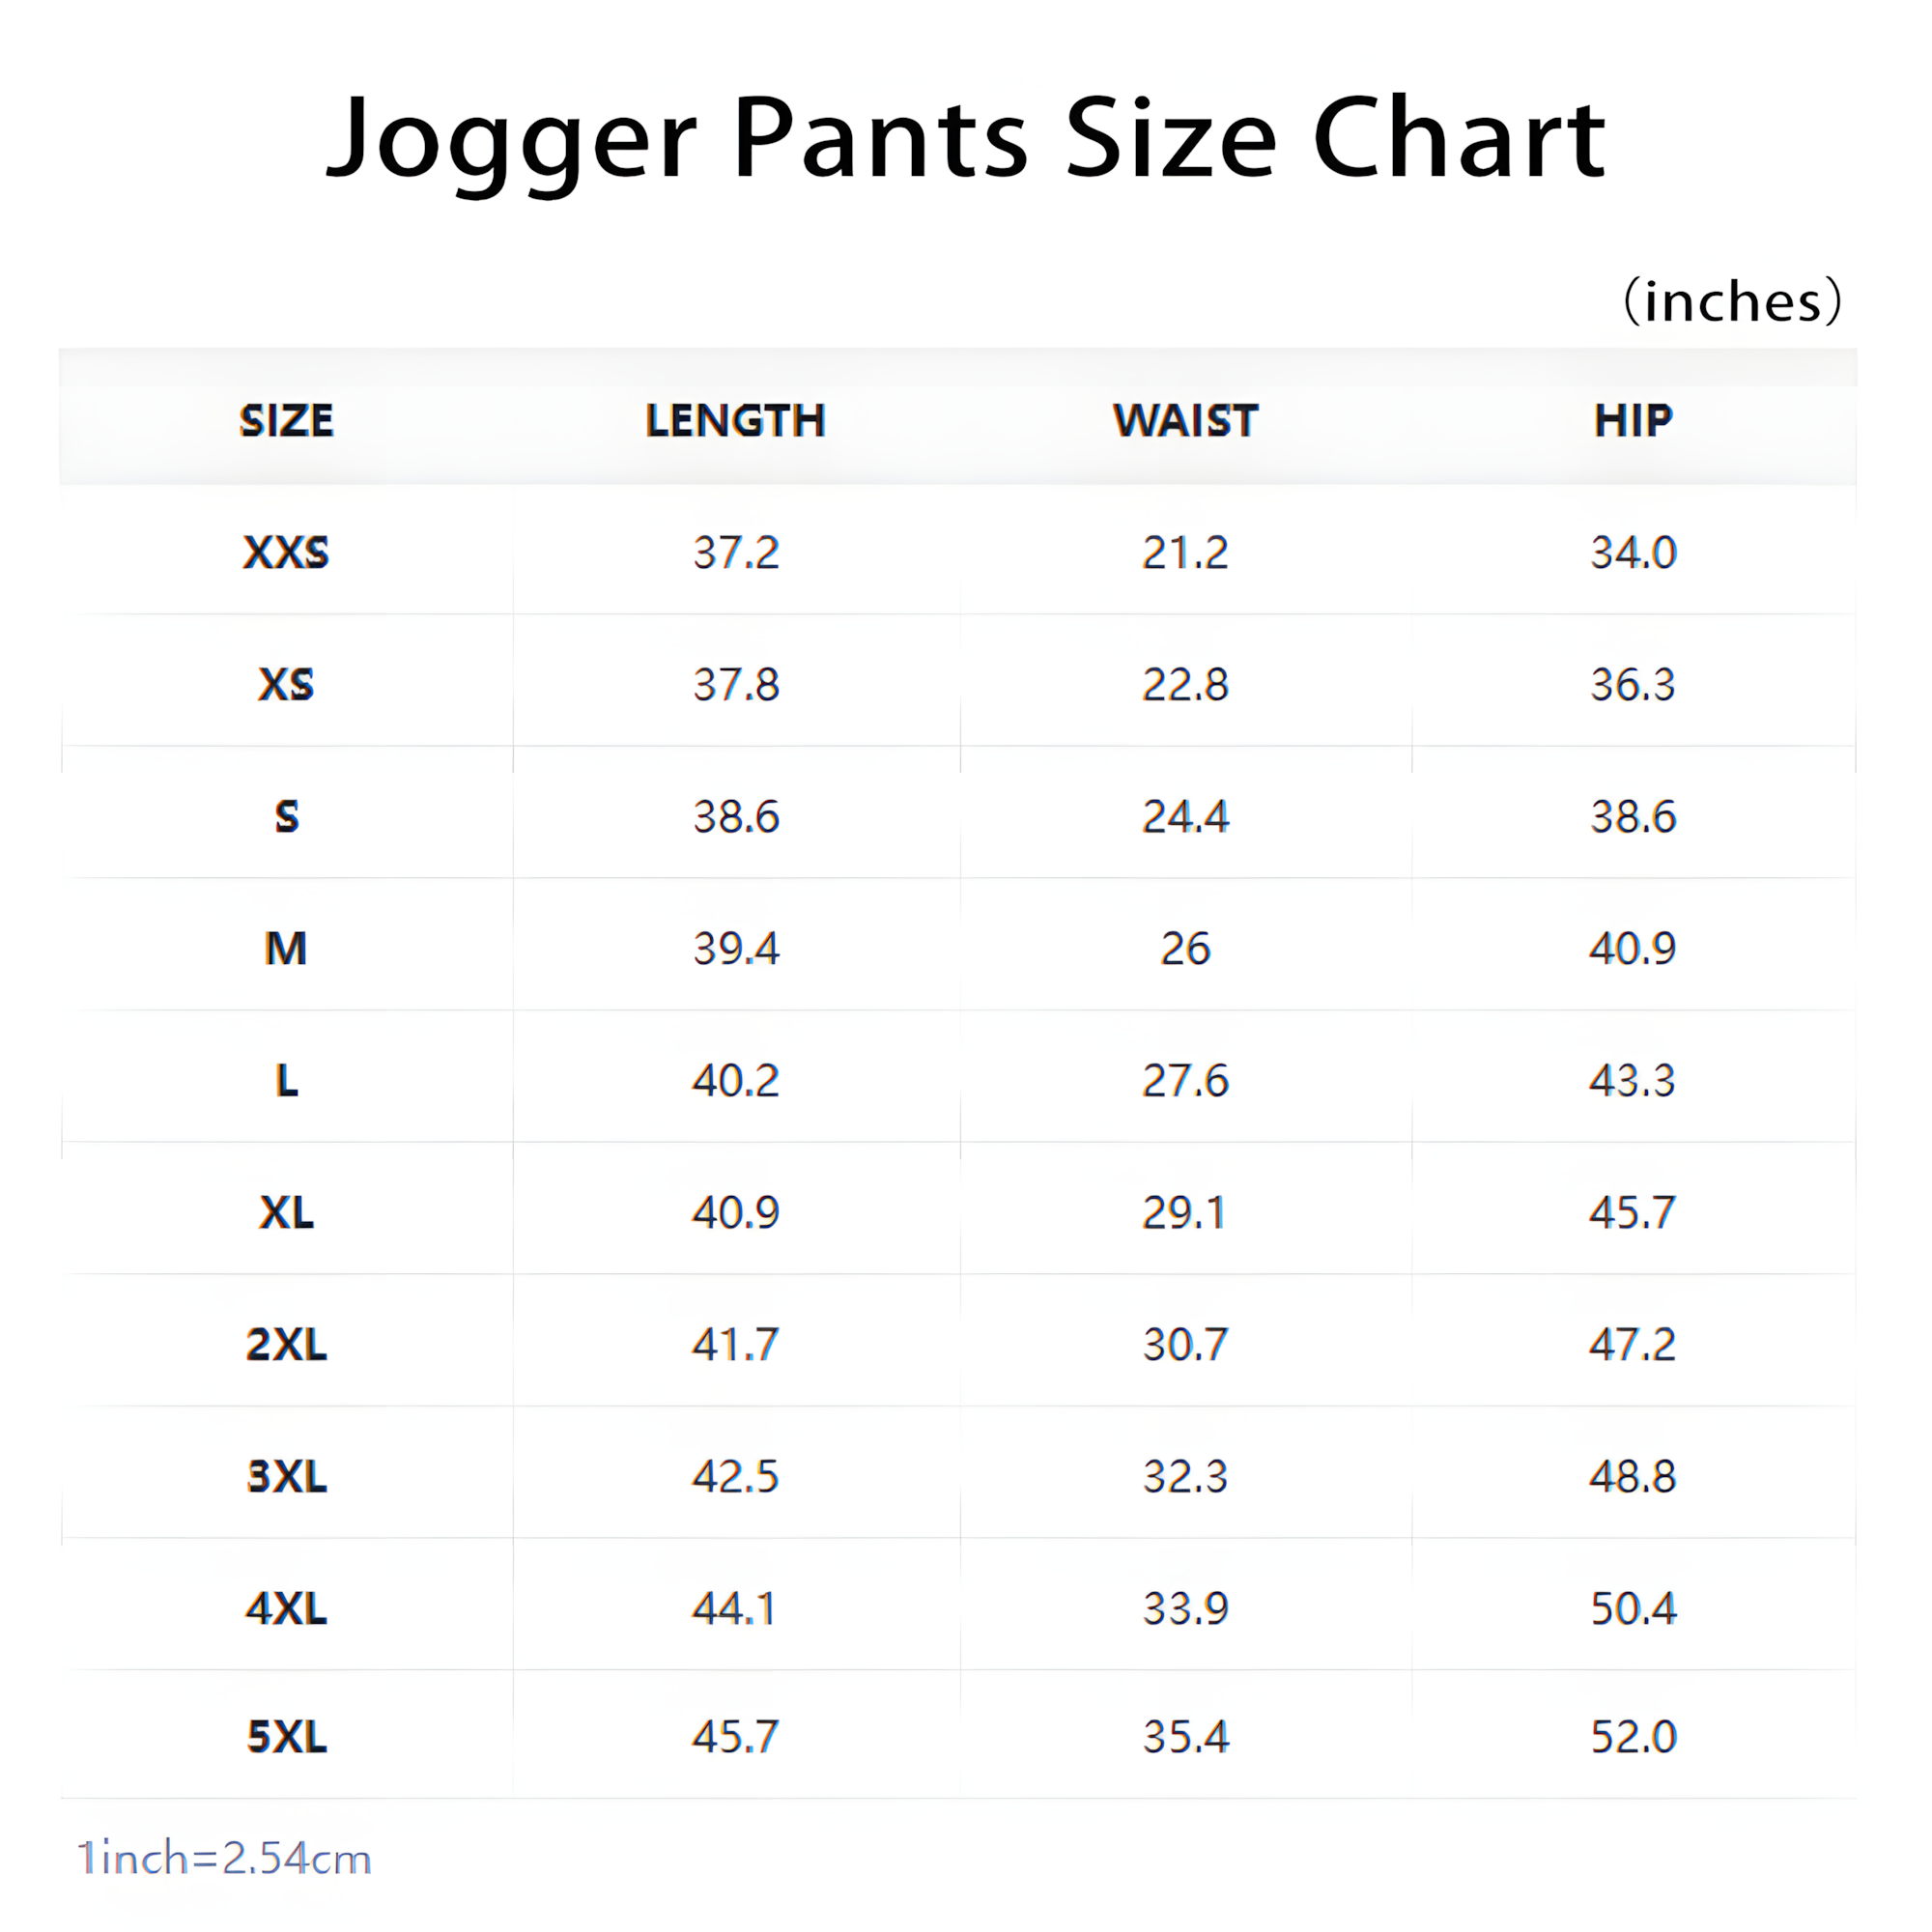Select the 5XL size label
The height and width of the screenshot is (1932, 1932).
coord(286,1736)
